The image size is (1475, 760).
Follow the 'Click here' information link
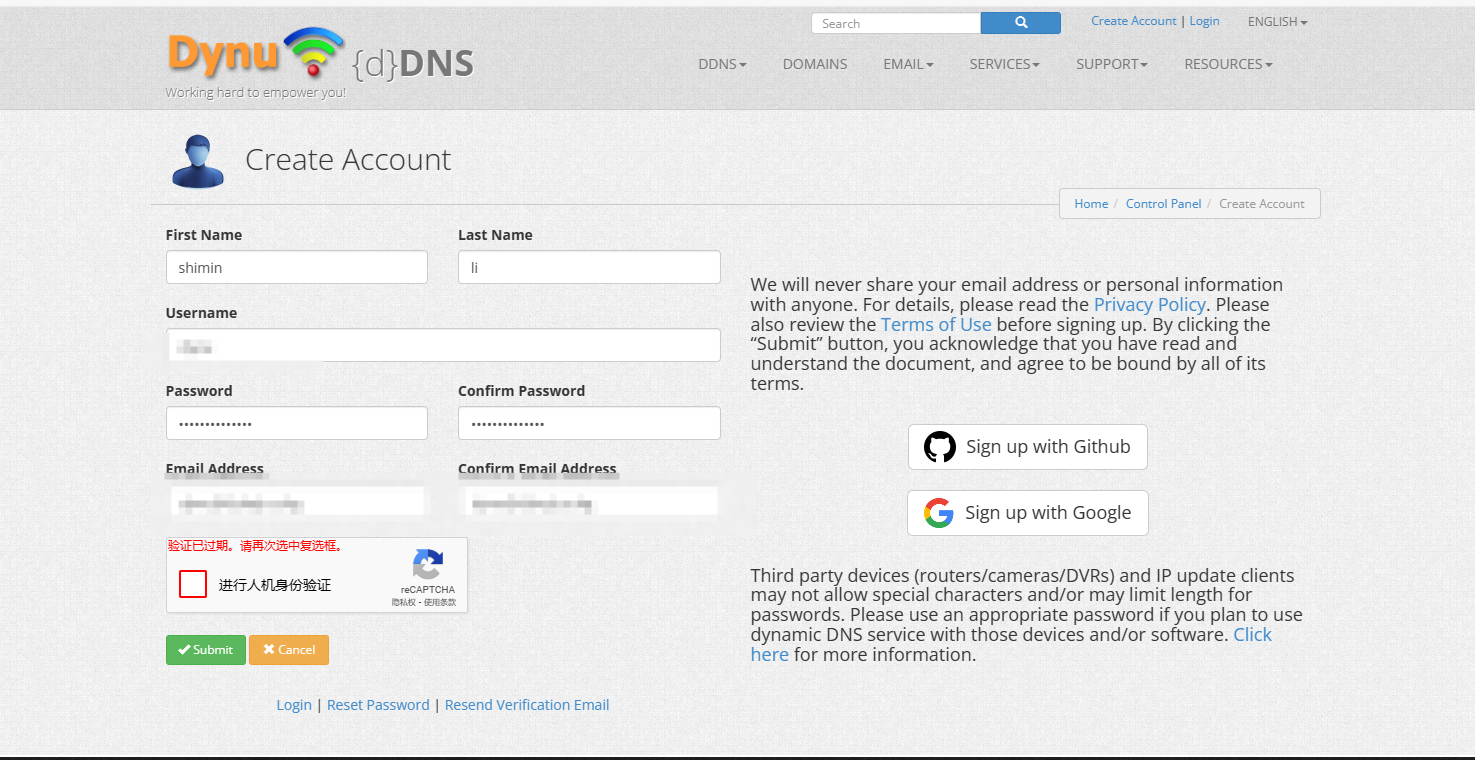1252,635
